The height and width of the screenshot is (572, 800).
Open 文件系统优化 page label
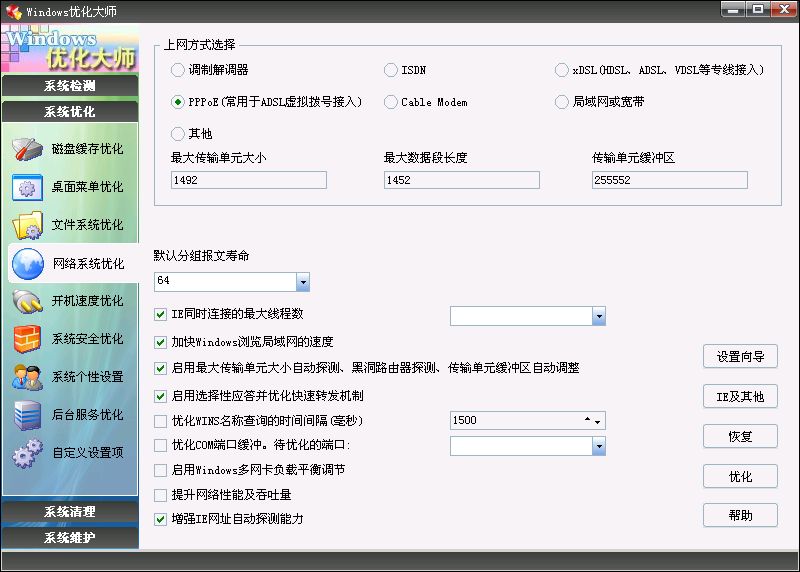pyautogui.click(x=87, y=225)
